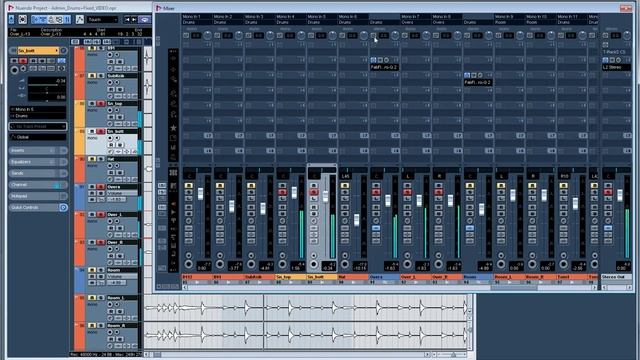Open the Sn_bott track name dropdown arrow in inspector
The width and height of the screenshot is (640, 360).
(x=57, y=51)
